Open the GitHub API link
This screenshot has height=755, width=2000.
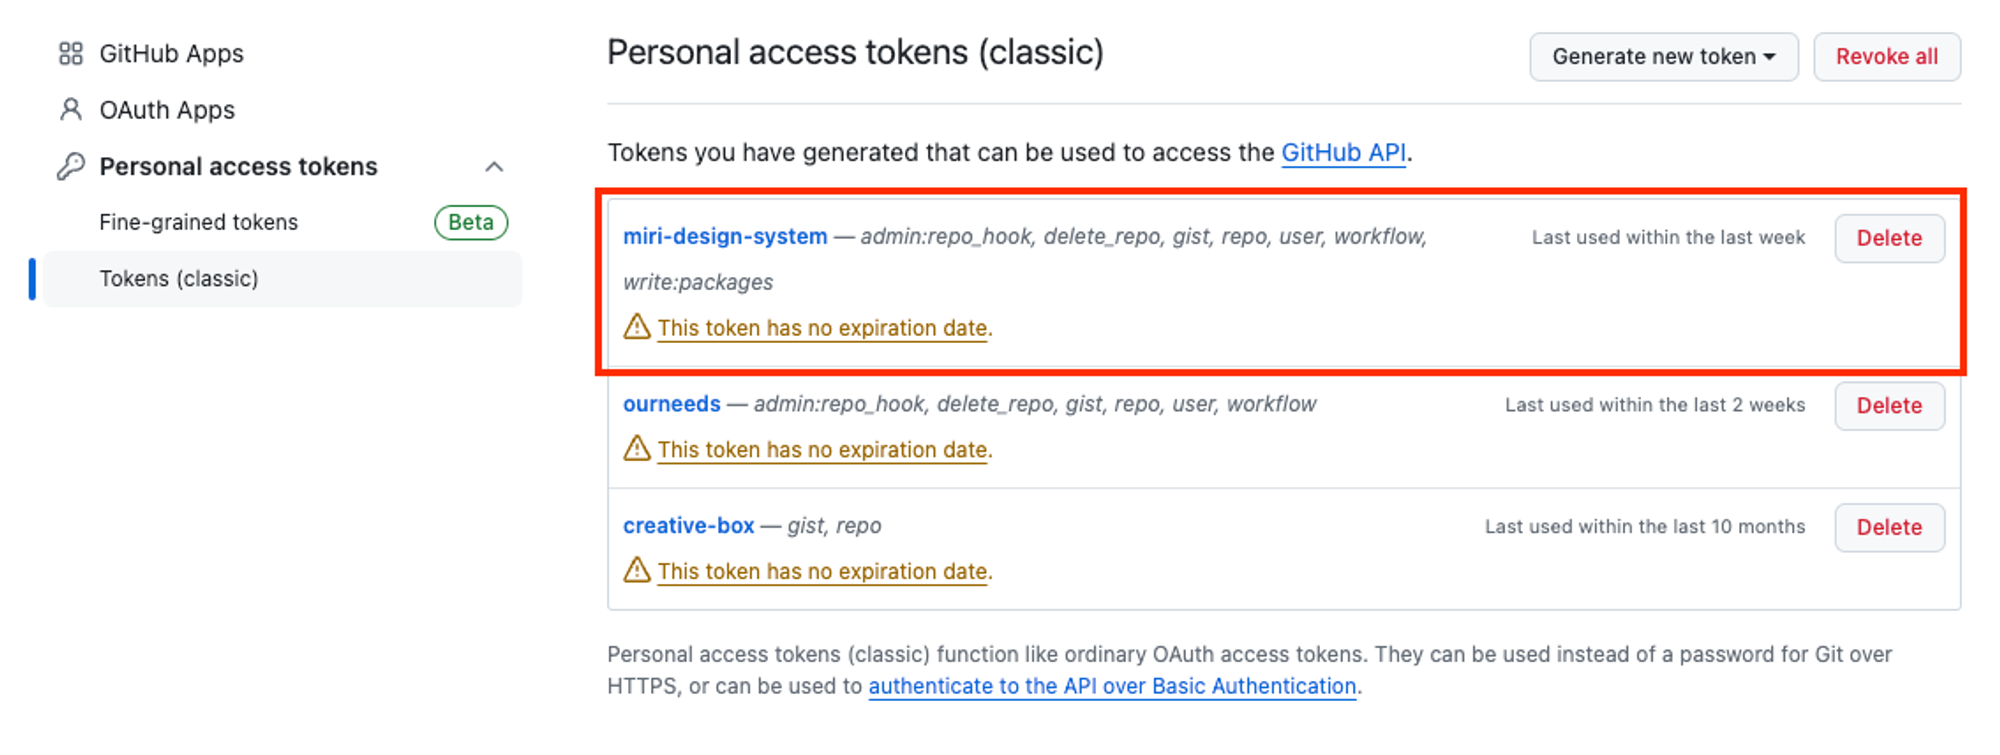click(x=1344, y=153)
